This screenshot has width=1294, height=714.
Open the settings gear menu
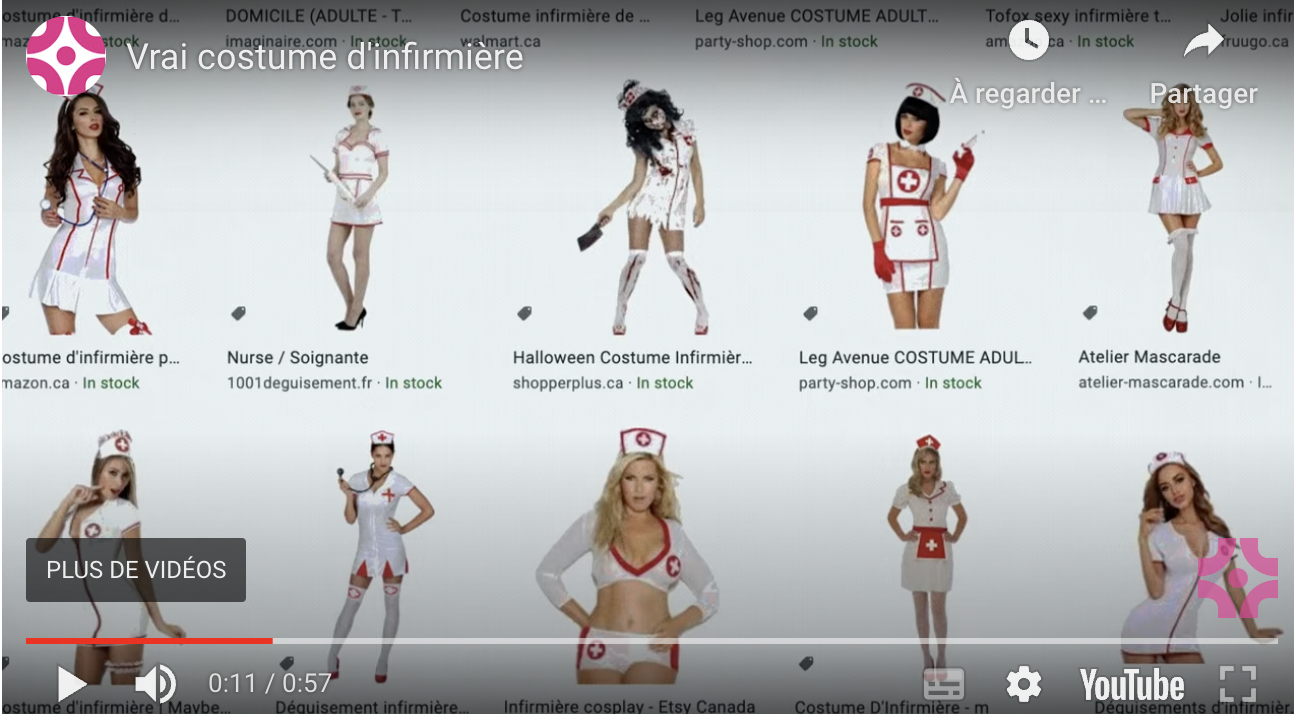1023,684
